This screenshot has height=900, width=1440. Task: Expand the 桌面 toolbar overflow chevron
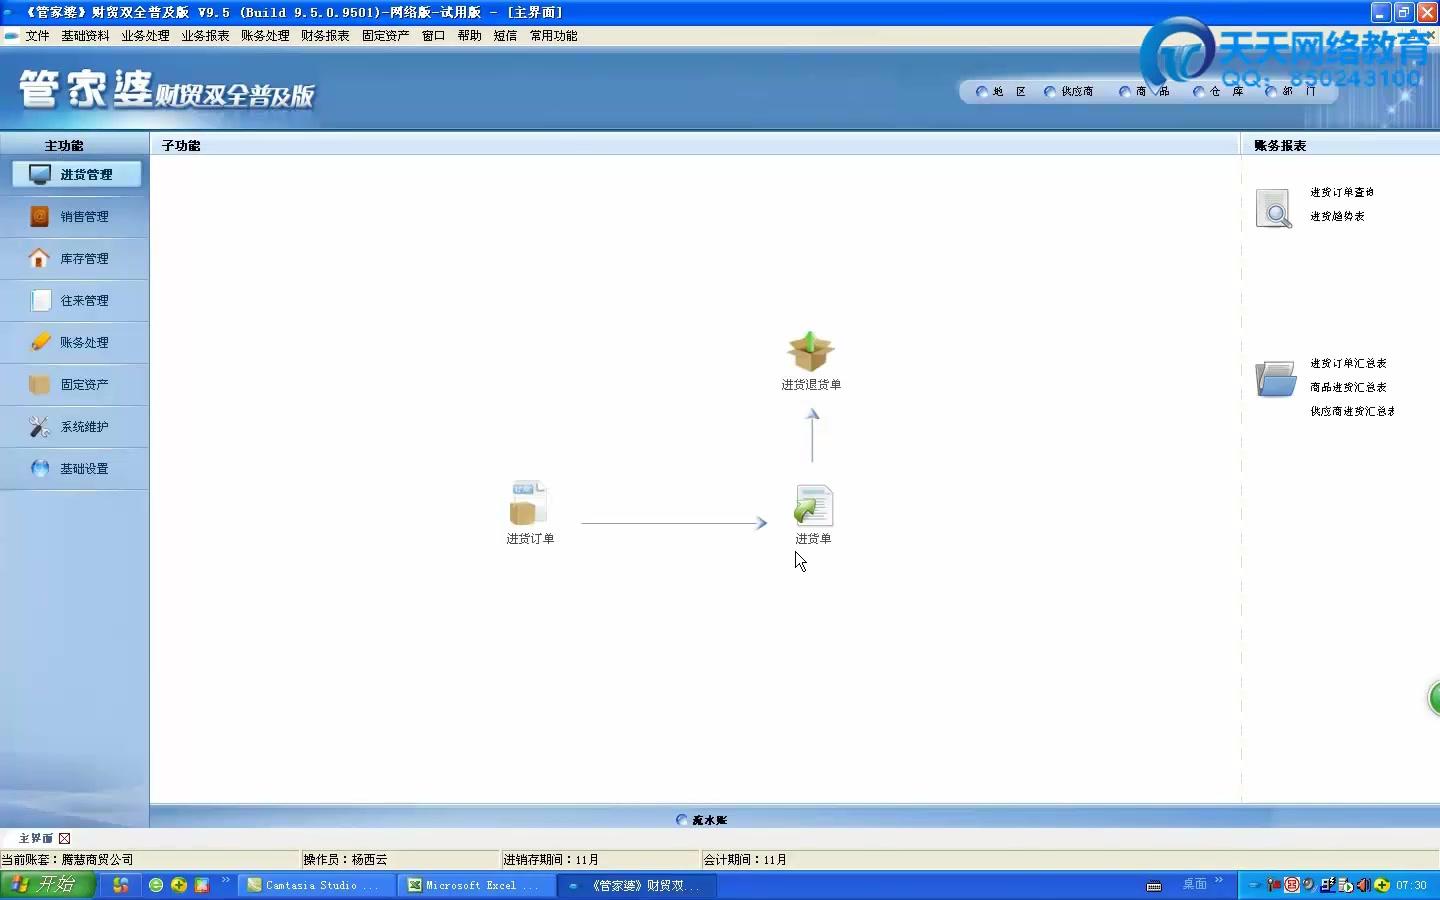[x=1219, y=881]
